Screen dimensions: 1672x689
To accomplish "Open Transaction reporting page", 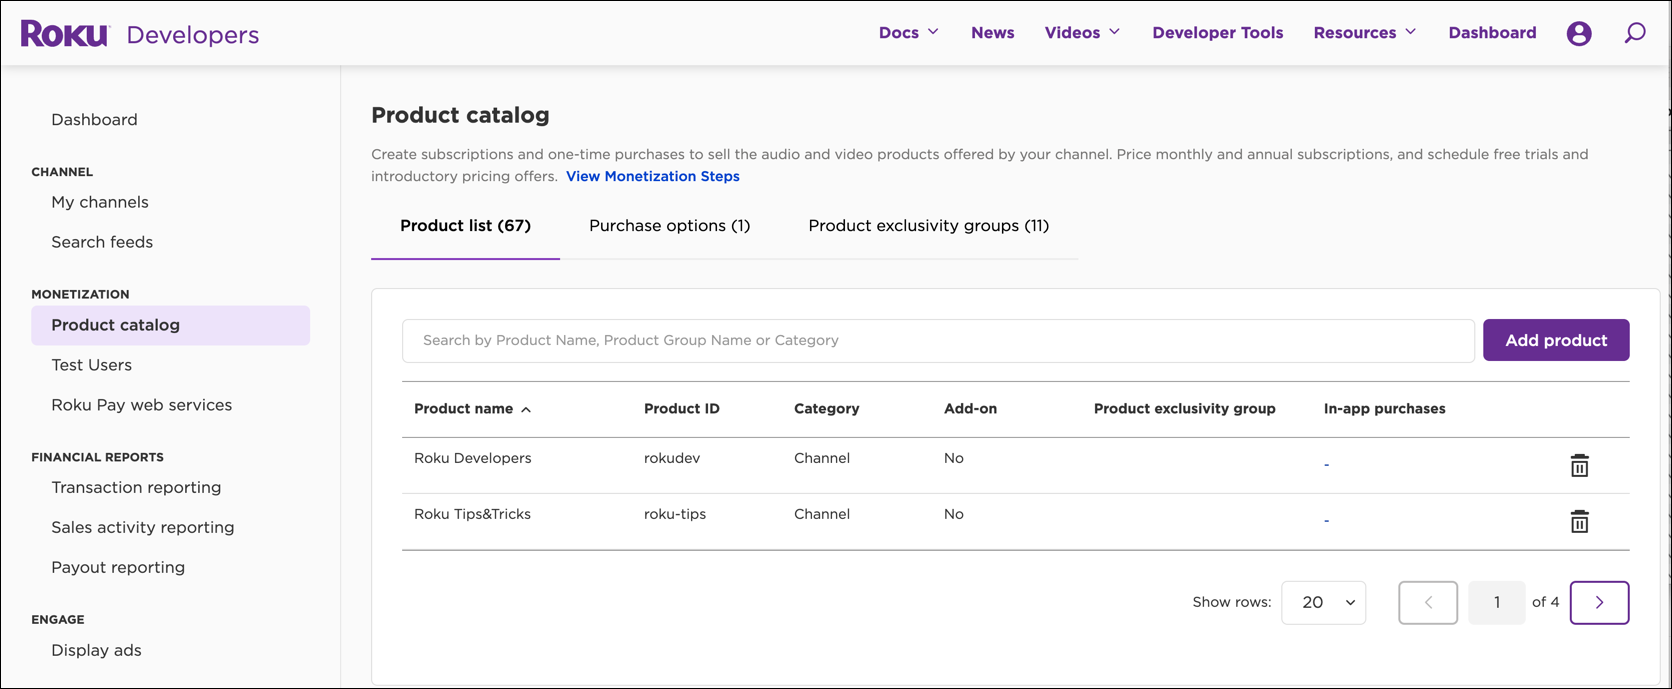I will pyautogui.click(x=136, y=487).
